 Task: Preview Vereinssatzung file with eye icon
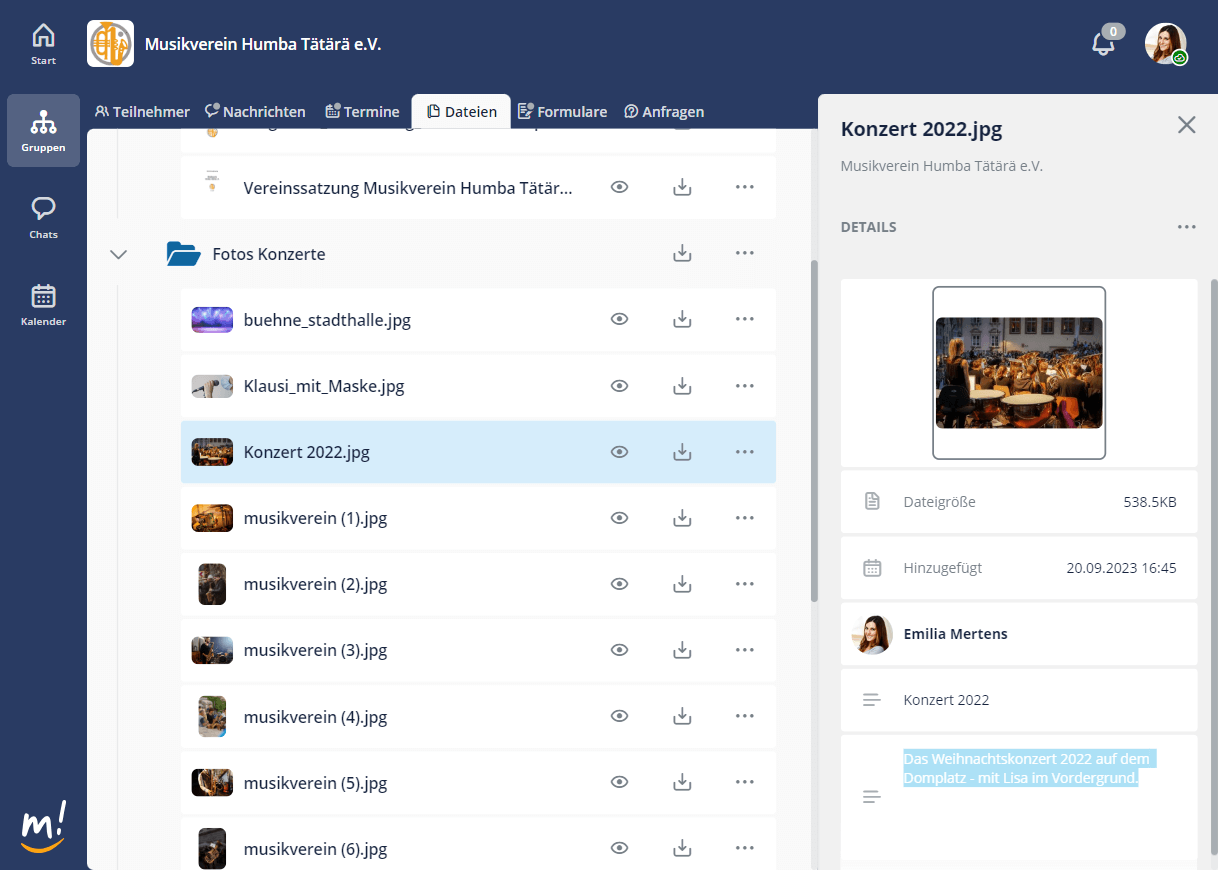click(x=620, y=187)
